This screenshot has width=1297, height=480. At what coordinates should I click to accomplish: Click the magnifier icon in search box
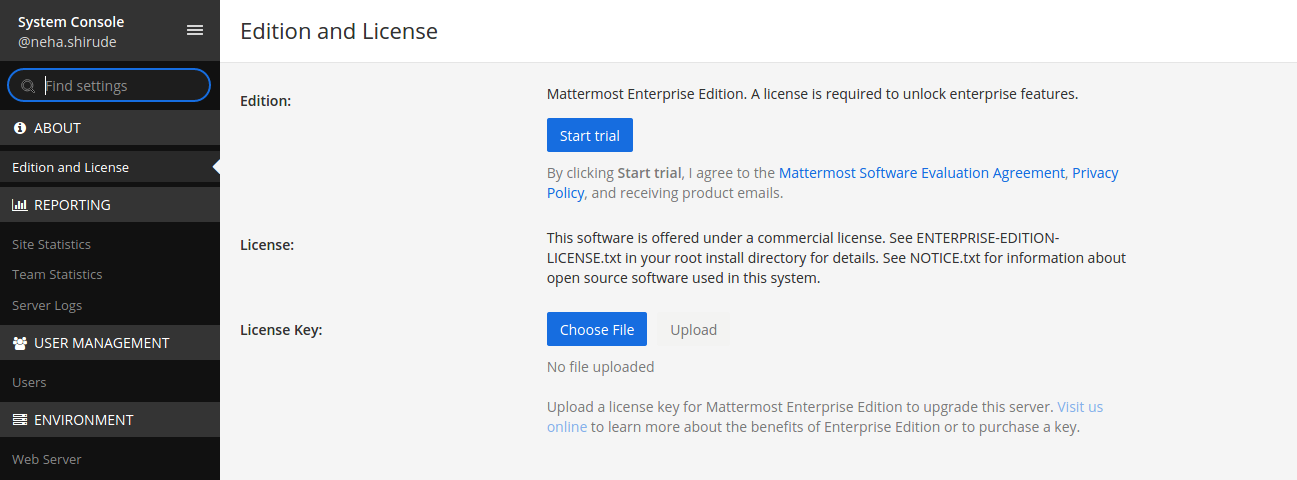point(28,86)
